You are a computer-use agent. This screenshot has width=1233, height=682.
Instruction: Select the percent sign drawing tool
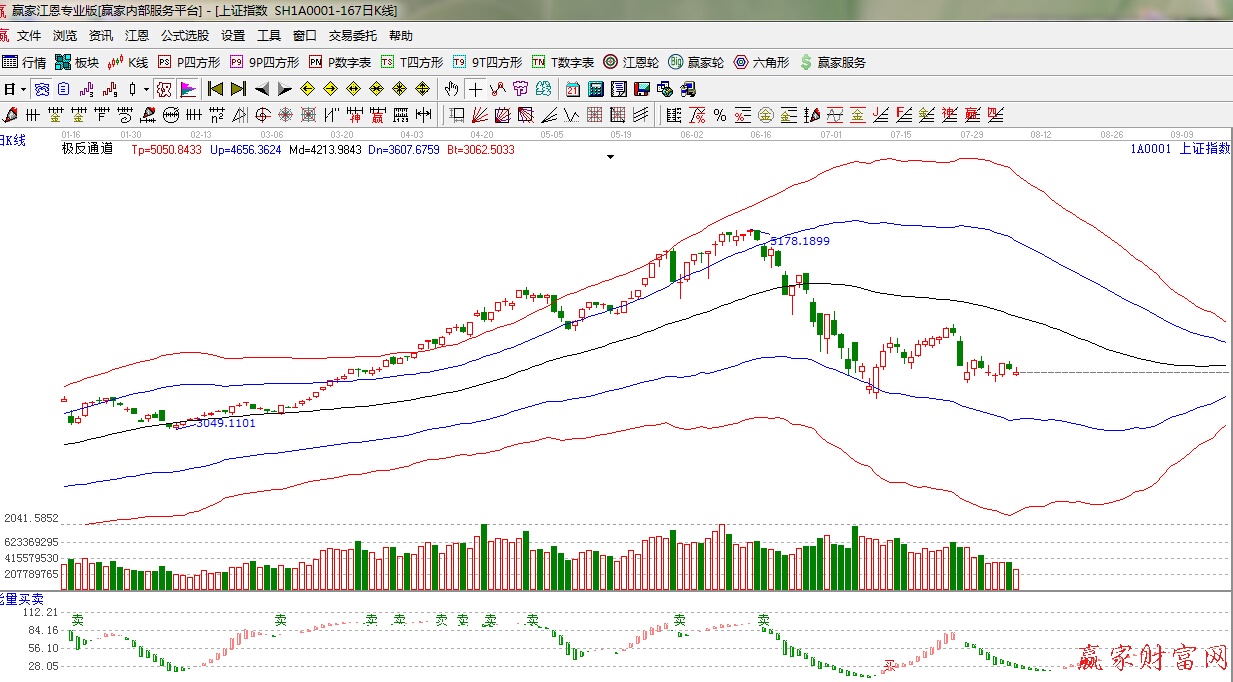pos(720,114)
